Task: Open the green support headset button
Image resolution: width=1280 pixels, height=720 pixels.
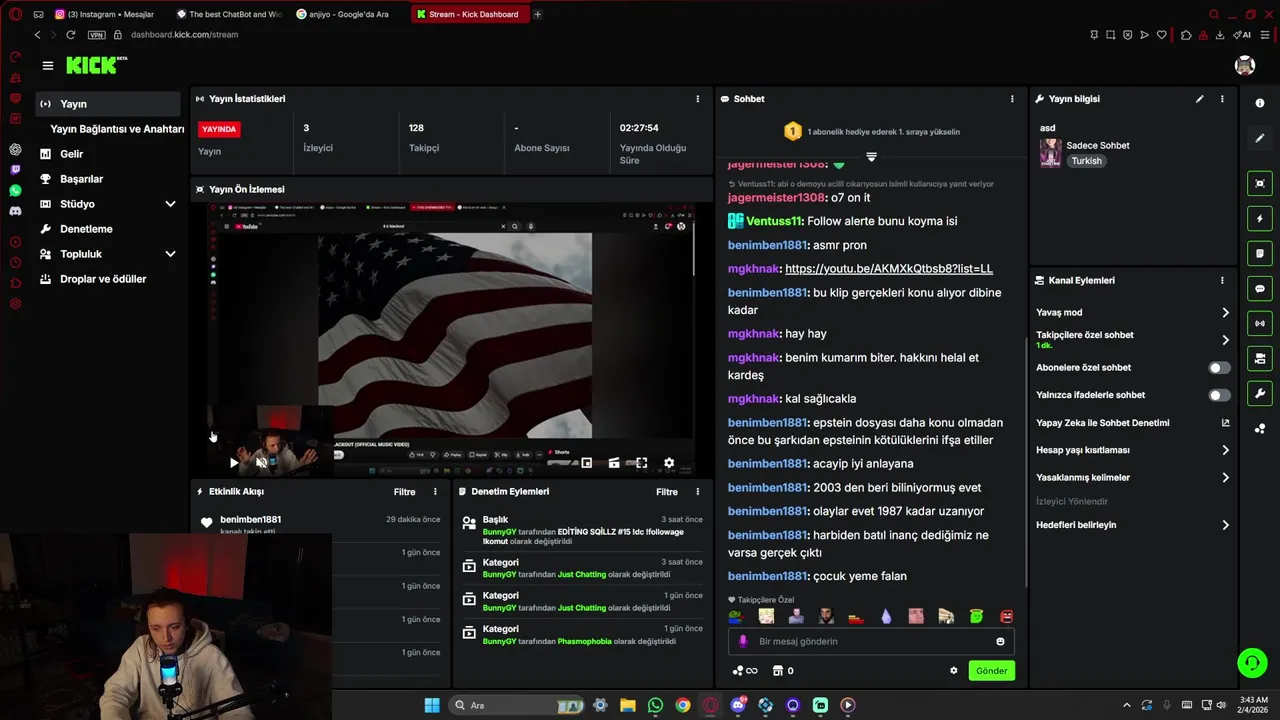Action: tap(1252, 662)
